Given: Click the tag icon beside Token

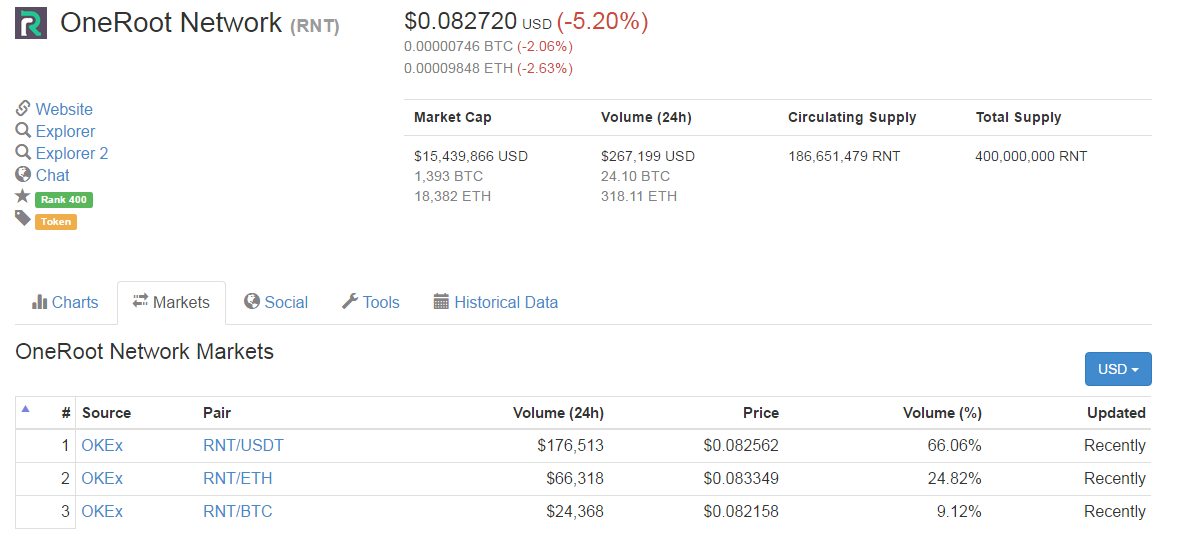Looking at the screenshot, I should tap(22, 218).
